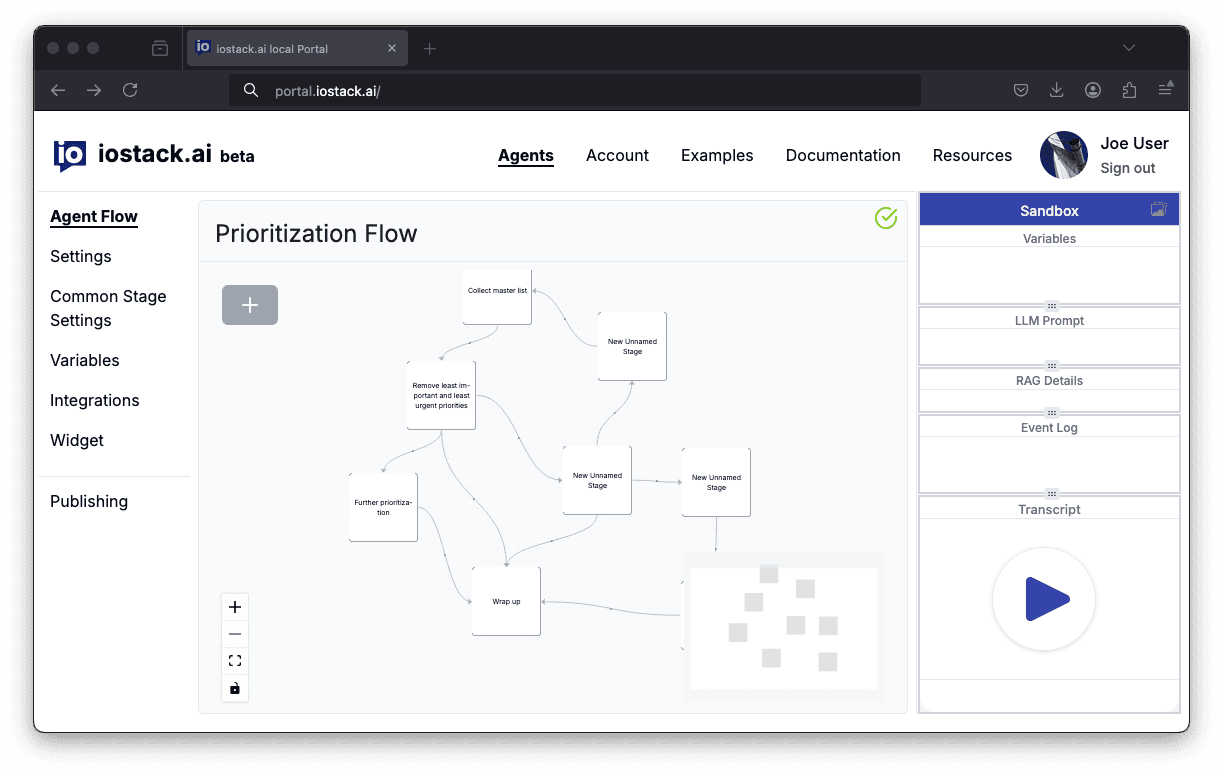Click the Joe User name text
This screenshot has height=774, width=1223.
[x=1134, y=143]
